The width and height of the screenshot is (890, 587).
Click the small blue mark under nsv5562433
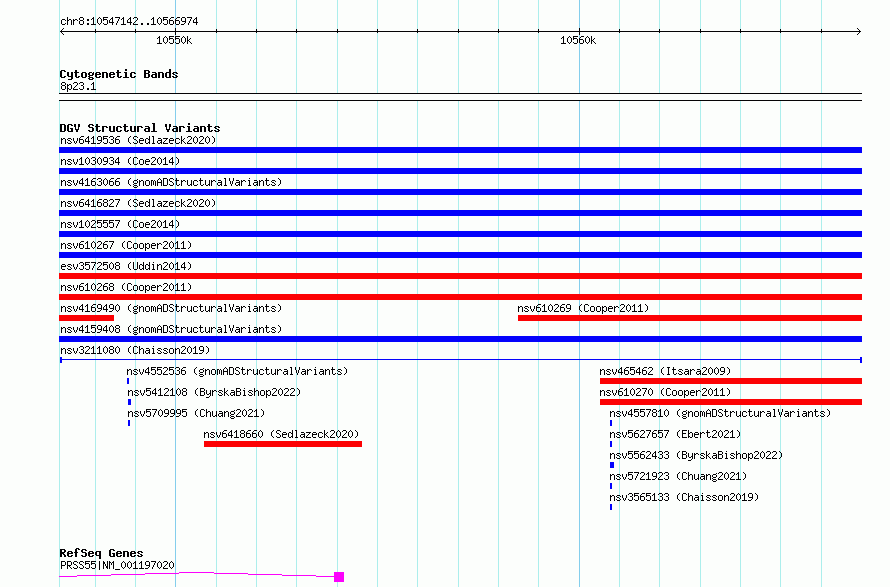[612, 465]
